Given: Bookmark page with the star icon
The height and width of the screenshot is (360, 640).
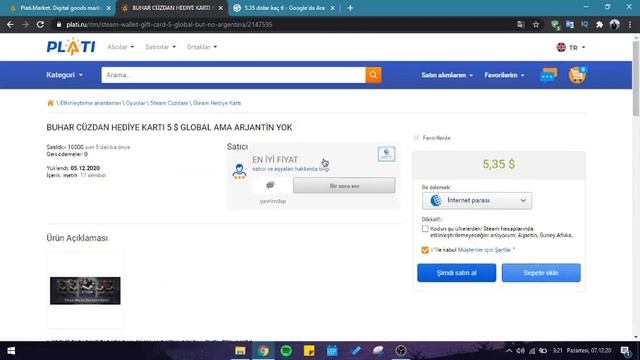Looking at the screenshot, I should click(x=536, y=25).
